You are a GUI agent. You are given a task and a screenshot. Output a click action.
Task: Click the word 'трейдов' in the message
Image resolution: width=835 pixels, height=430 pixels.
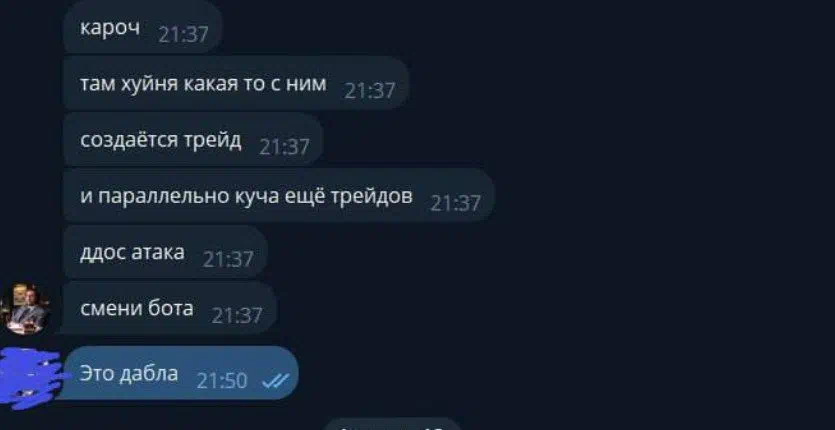coord(372,197)
